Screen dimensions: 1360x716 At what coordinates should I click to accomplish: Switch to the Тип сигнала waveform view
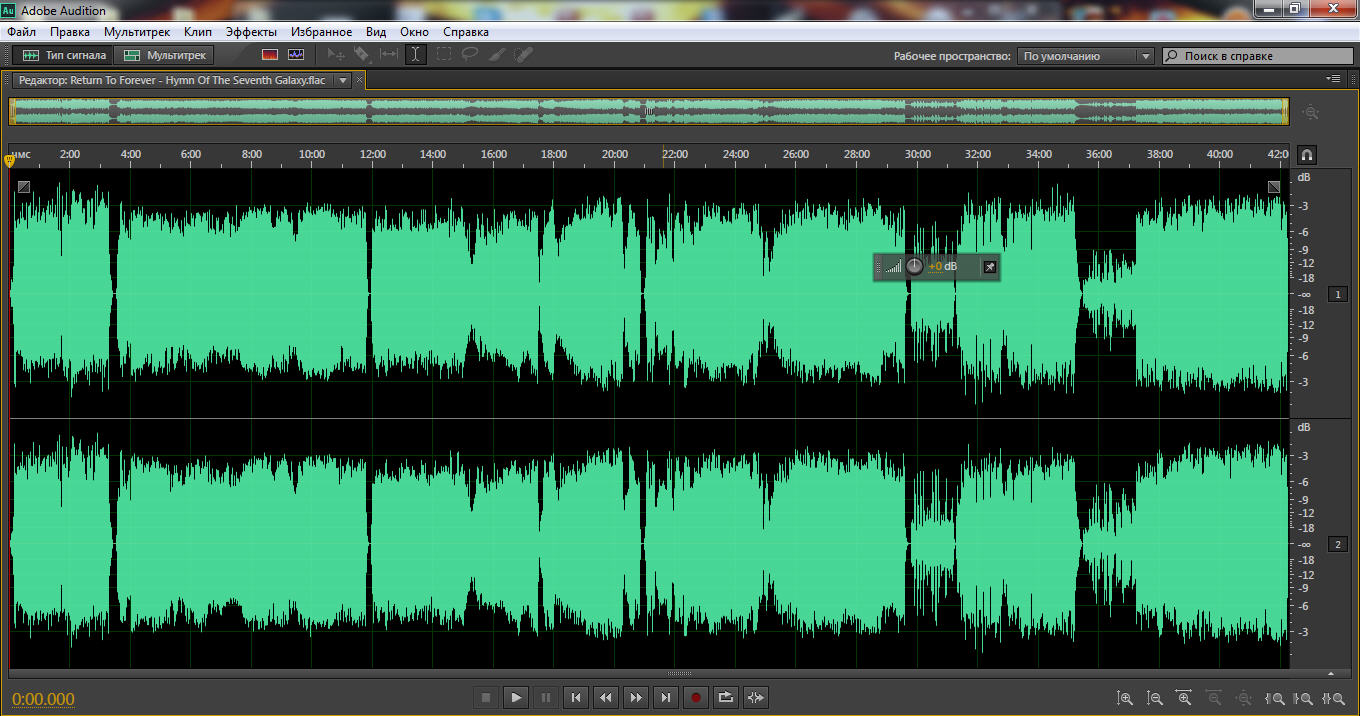coord(65,55)
